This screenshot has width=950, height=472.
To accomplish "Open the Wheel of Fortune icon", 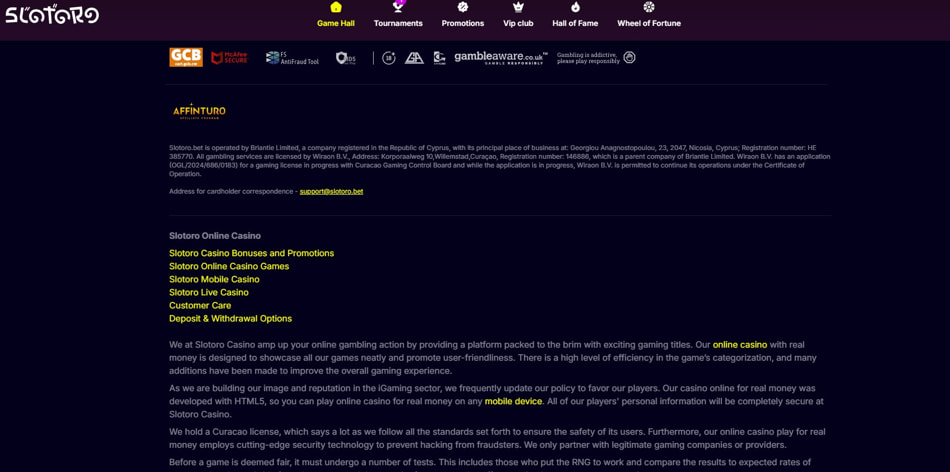I will point(649,8).
